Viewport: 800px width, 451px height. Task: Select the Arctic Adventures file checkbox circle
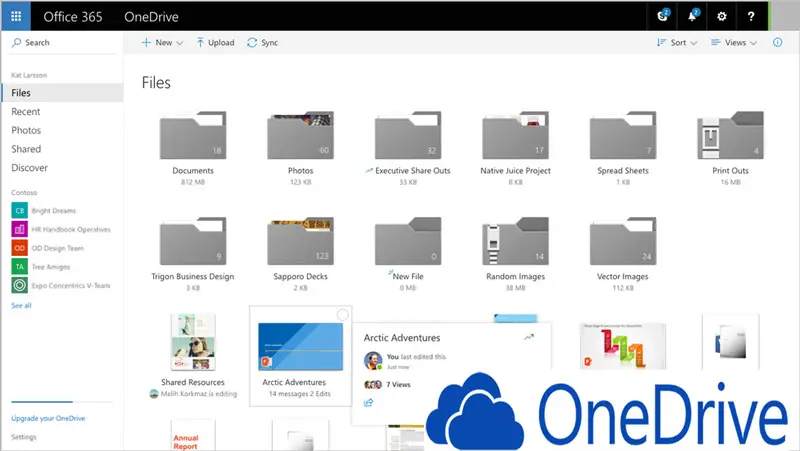[343, 315]
